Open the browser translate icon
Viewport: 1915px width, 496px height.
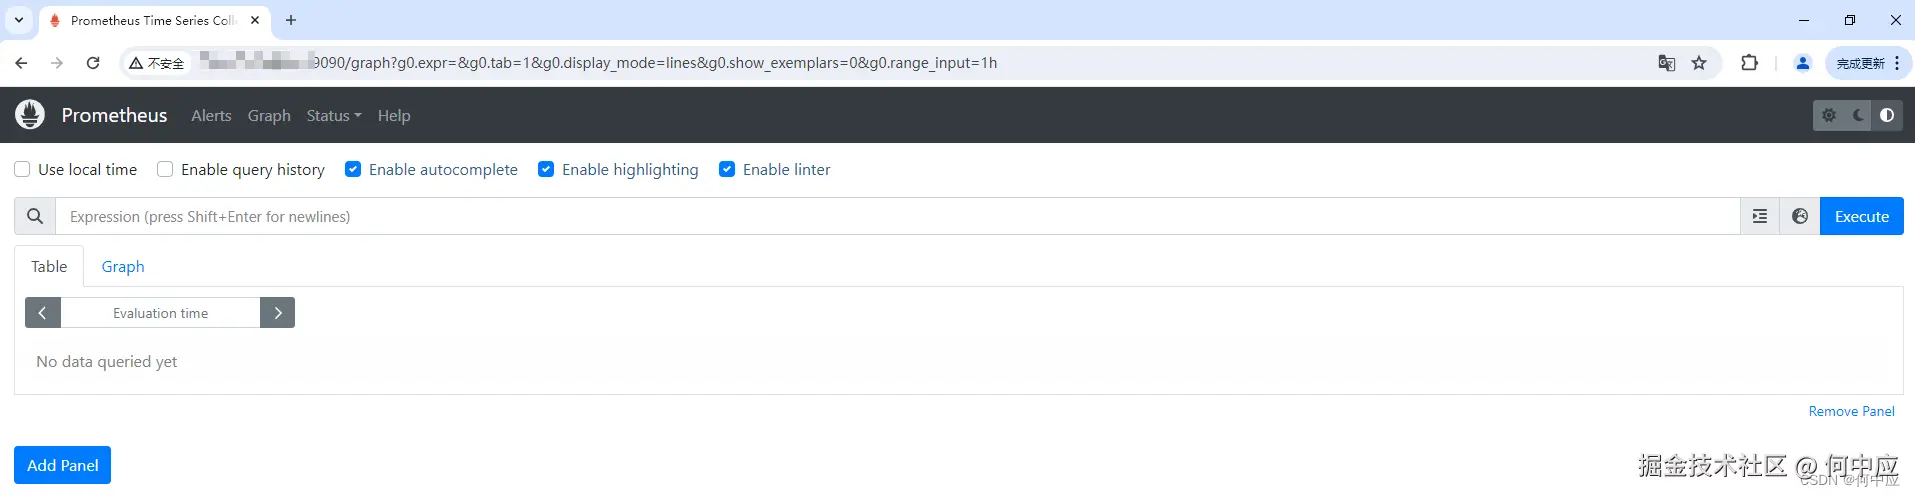(1667, 63)
